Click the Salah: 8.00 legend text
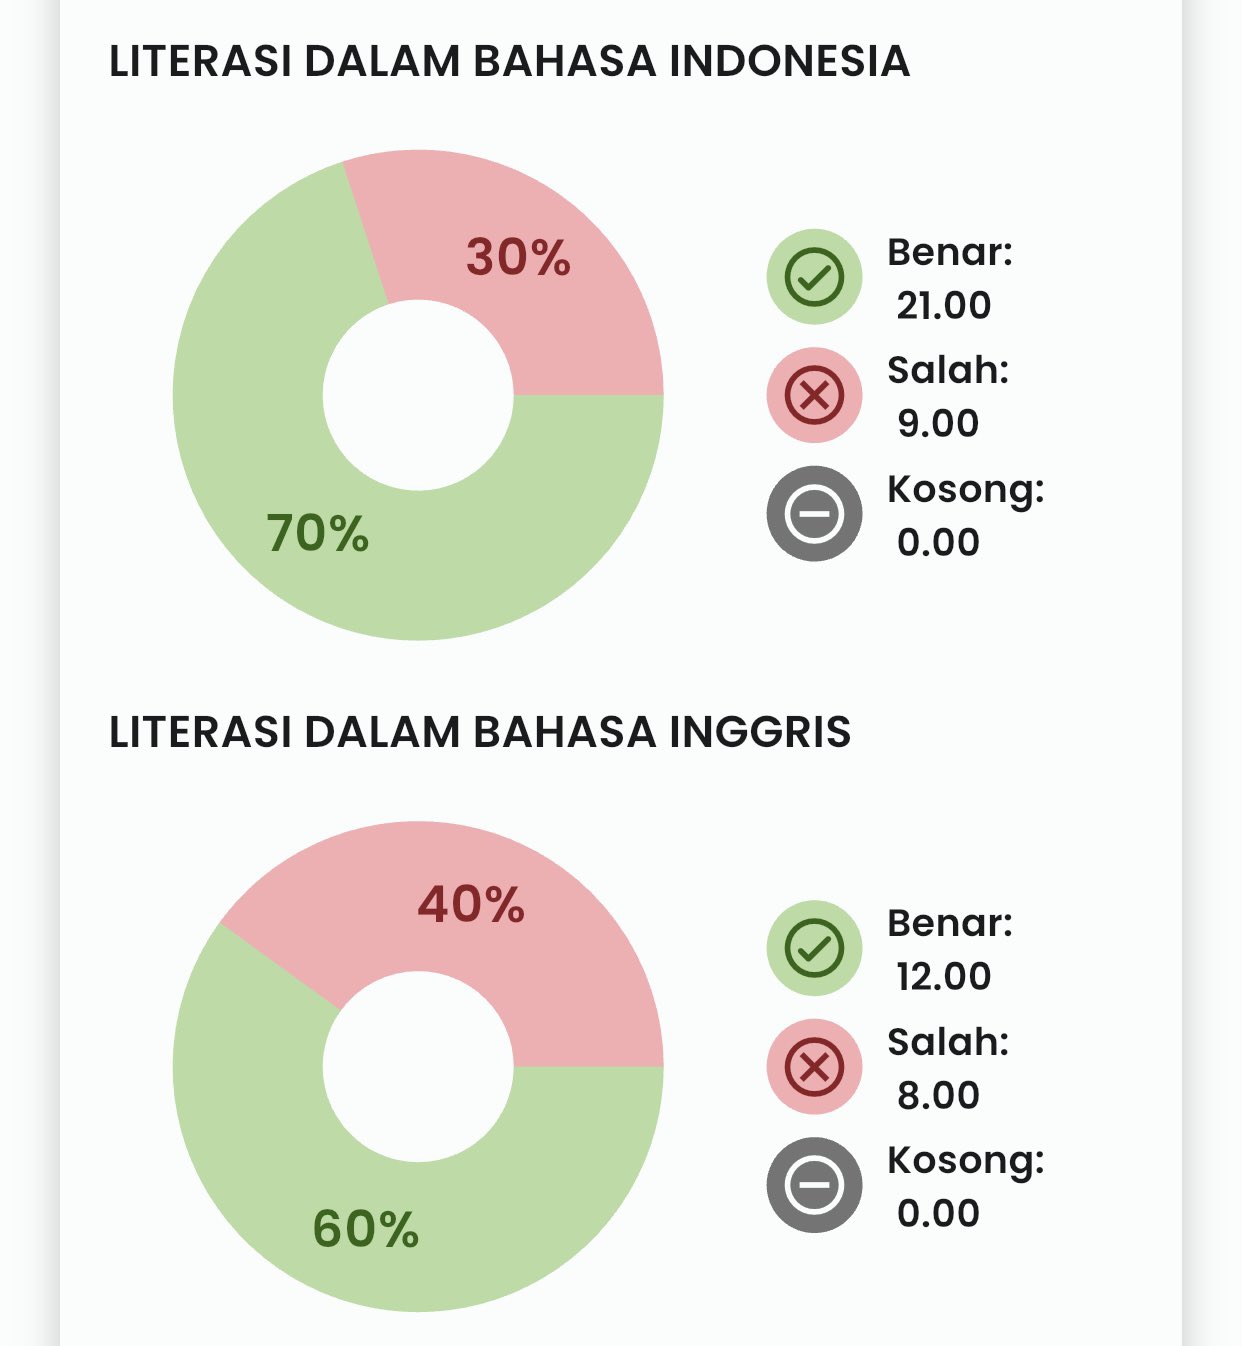Viewport: 1242px width, 1346px height. pos(946,1068)
